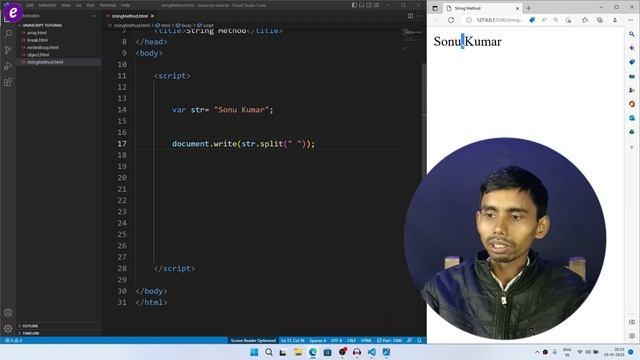Open the Help menu in VS Code
The image size is (640, 360).
click(x=125, y=5)
